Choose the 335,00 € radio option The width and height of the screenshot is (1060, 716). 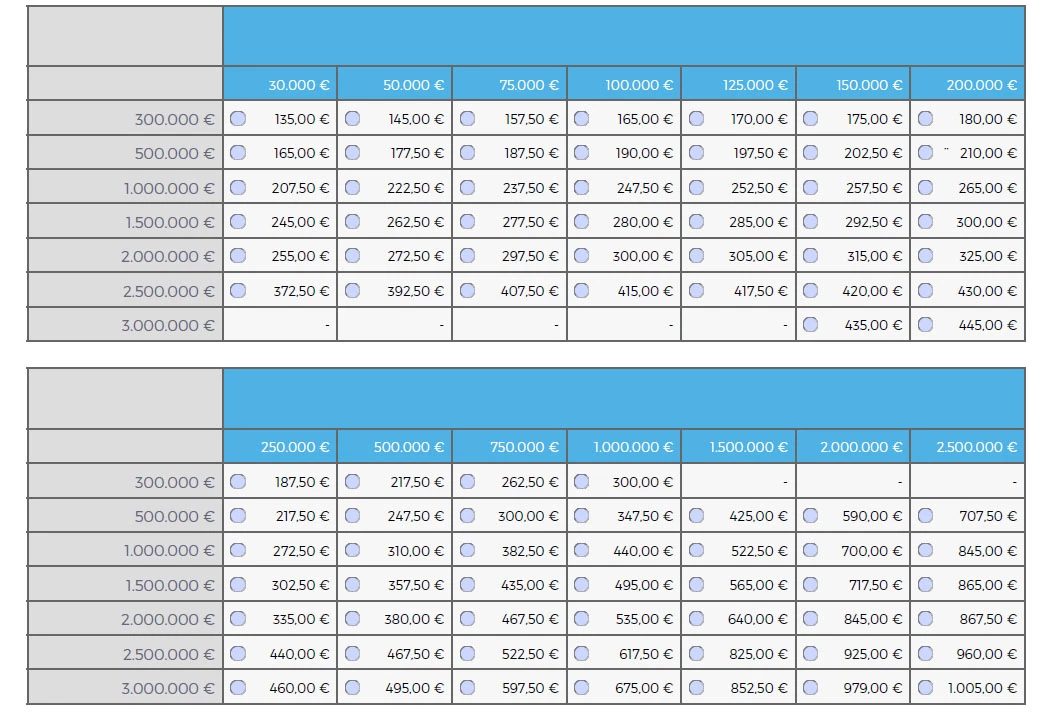238,619
